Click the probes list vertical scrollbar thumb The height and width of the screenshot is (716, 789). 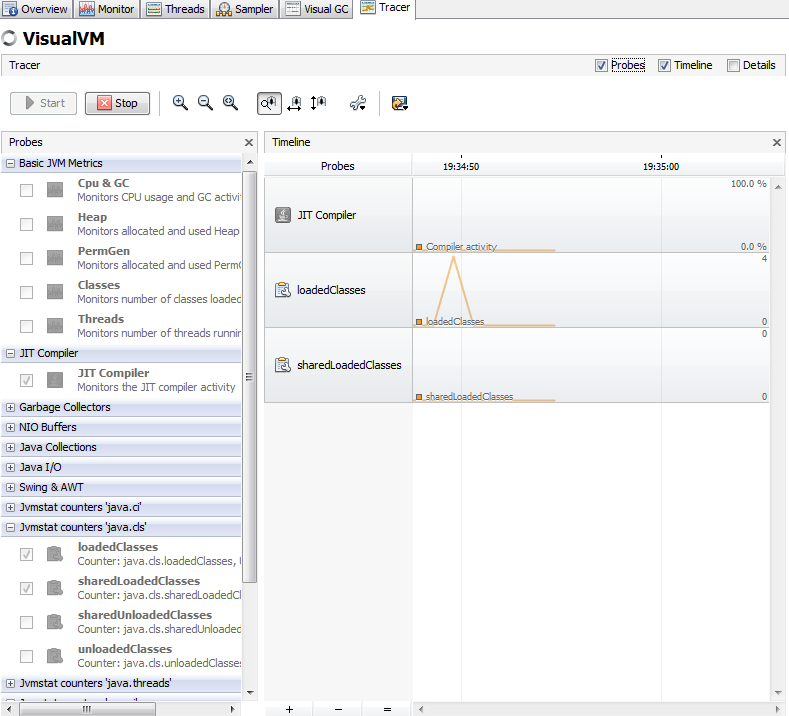[x=250, y=376]
